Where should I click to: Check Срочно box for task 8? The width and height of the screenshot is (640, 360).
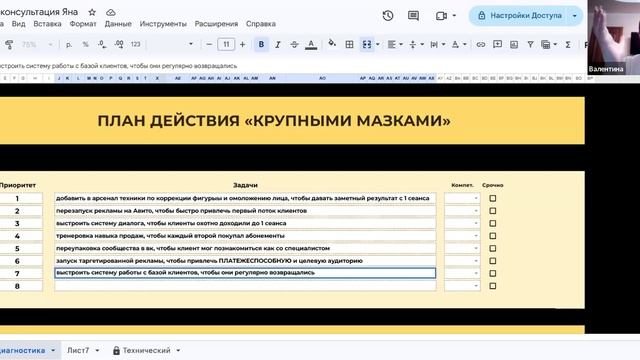coord(493,286)
